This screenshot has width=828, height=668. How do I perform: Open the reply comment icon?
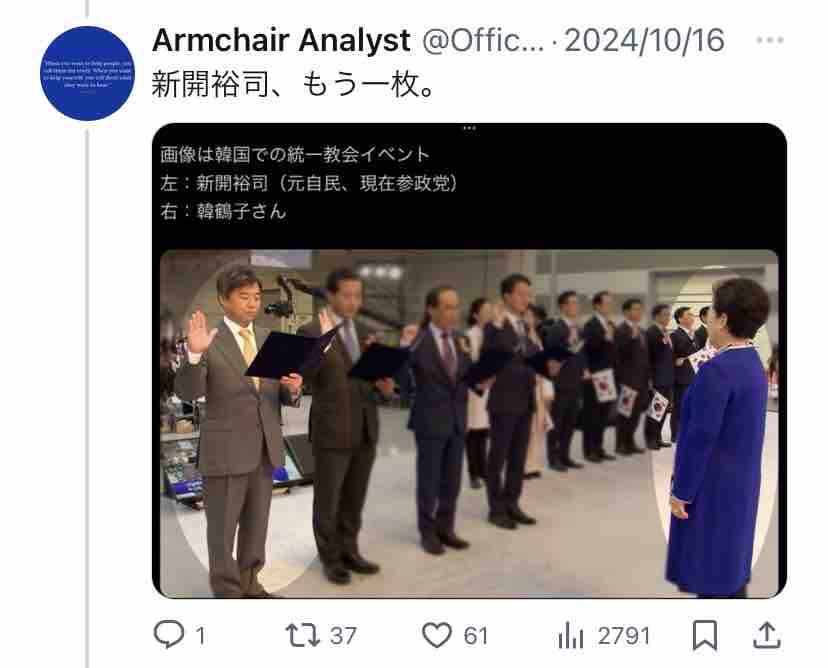click(x=169, y=634)
